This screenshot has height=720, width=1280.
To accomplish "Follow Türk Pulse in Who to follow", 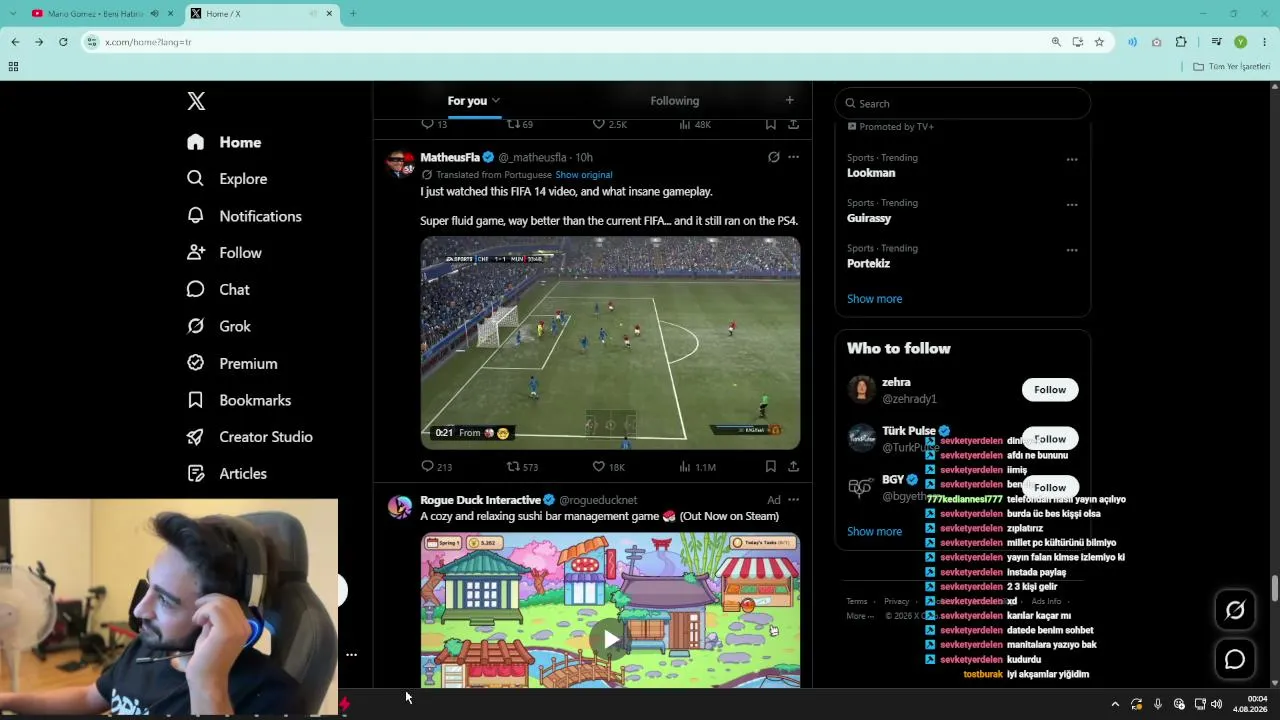I will point(1050,439).
